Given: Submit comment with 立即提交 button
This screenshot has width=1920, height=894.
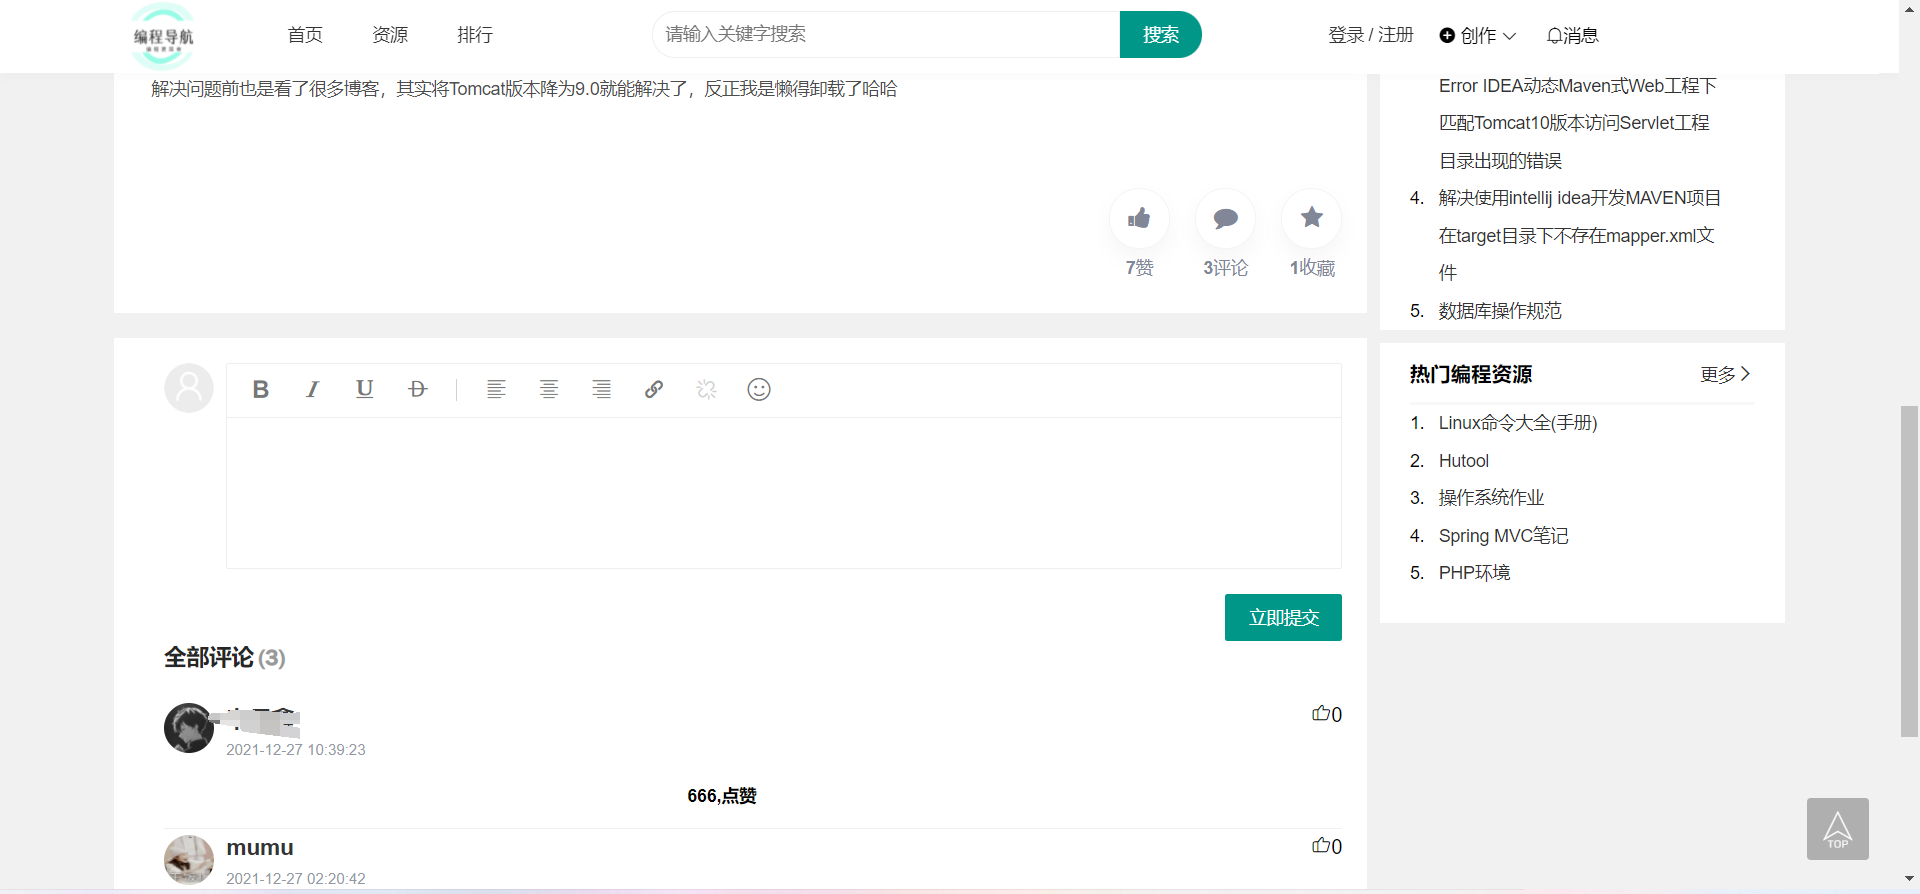Looking at the screenshot, I should (1283, 617).
